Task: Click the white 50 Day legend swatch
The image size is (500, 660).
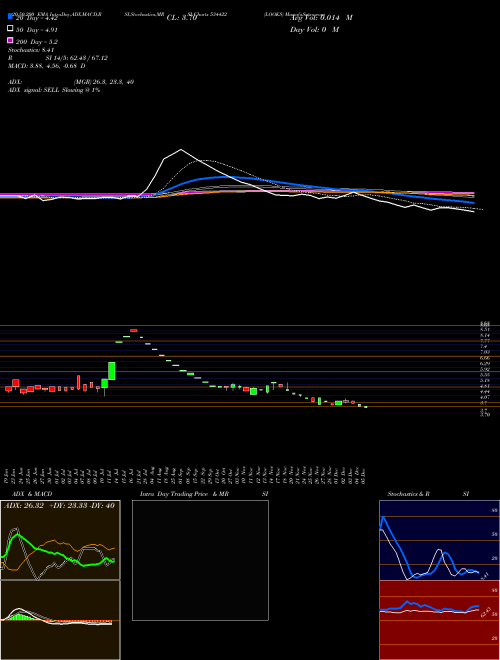Action: click(x=11, y=28)
